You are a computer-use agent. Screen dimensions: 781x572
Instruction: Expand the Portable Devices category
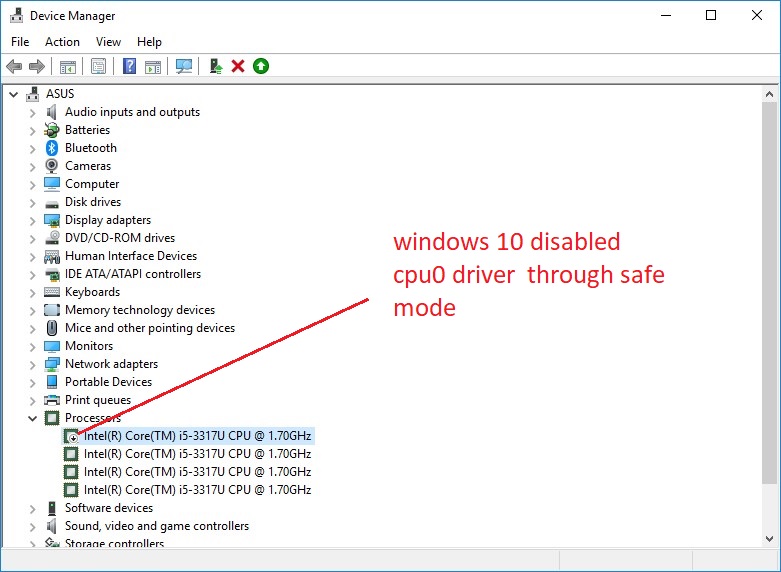[32, 383]
